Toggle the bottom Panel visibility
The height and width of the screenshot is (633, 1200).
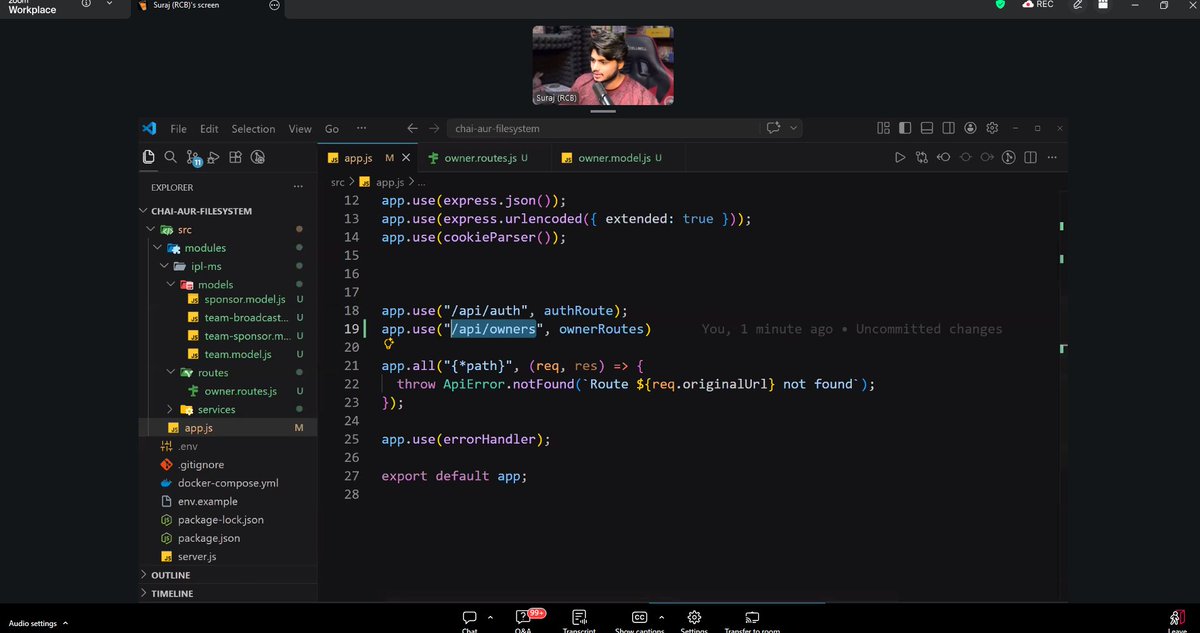[x=927, y=128]
